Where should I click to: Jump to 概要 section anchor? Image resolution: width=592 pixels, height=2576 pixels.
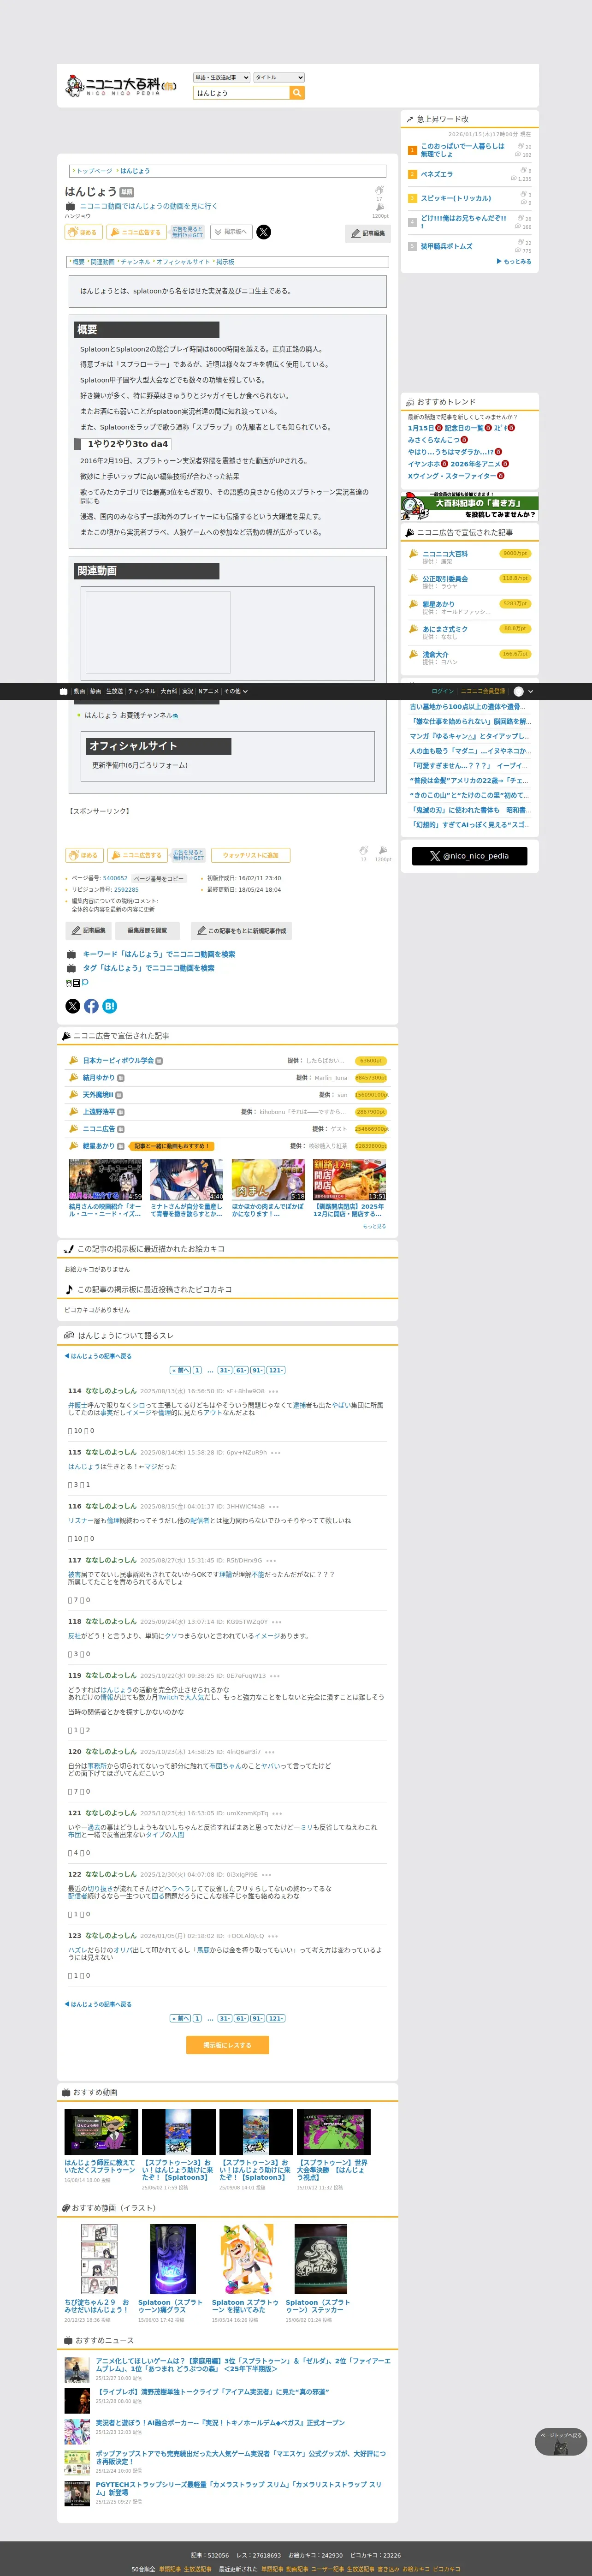click(x=78, y=262)
